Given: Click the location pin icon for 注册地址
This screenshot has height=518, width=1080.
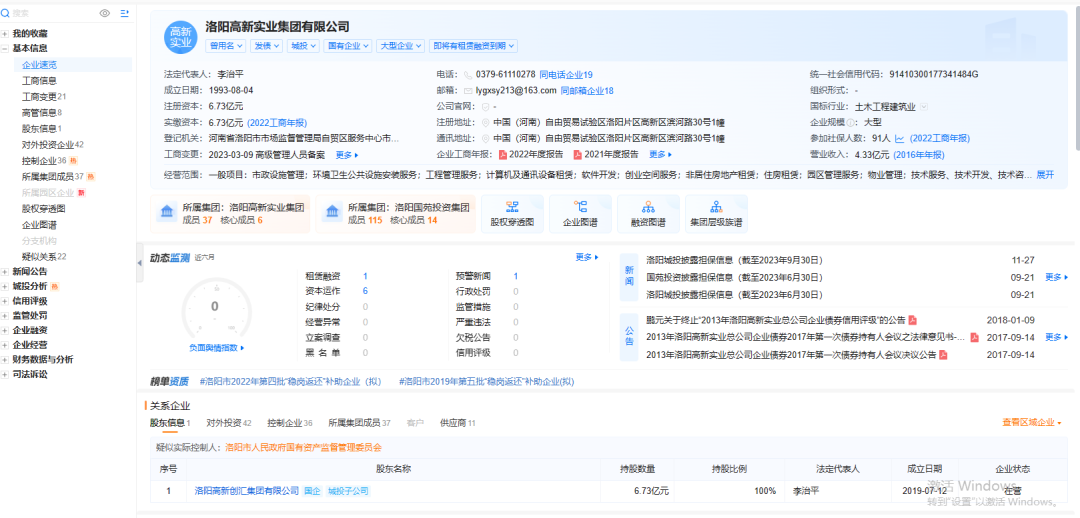Looking at the screenshot, I should click(x=486, y=123).
